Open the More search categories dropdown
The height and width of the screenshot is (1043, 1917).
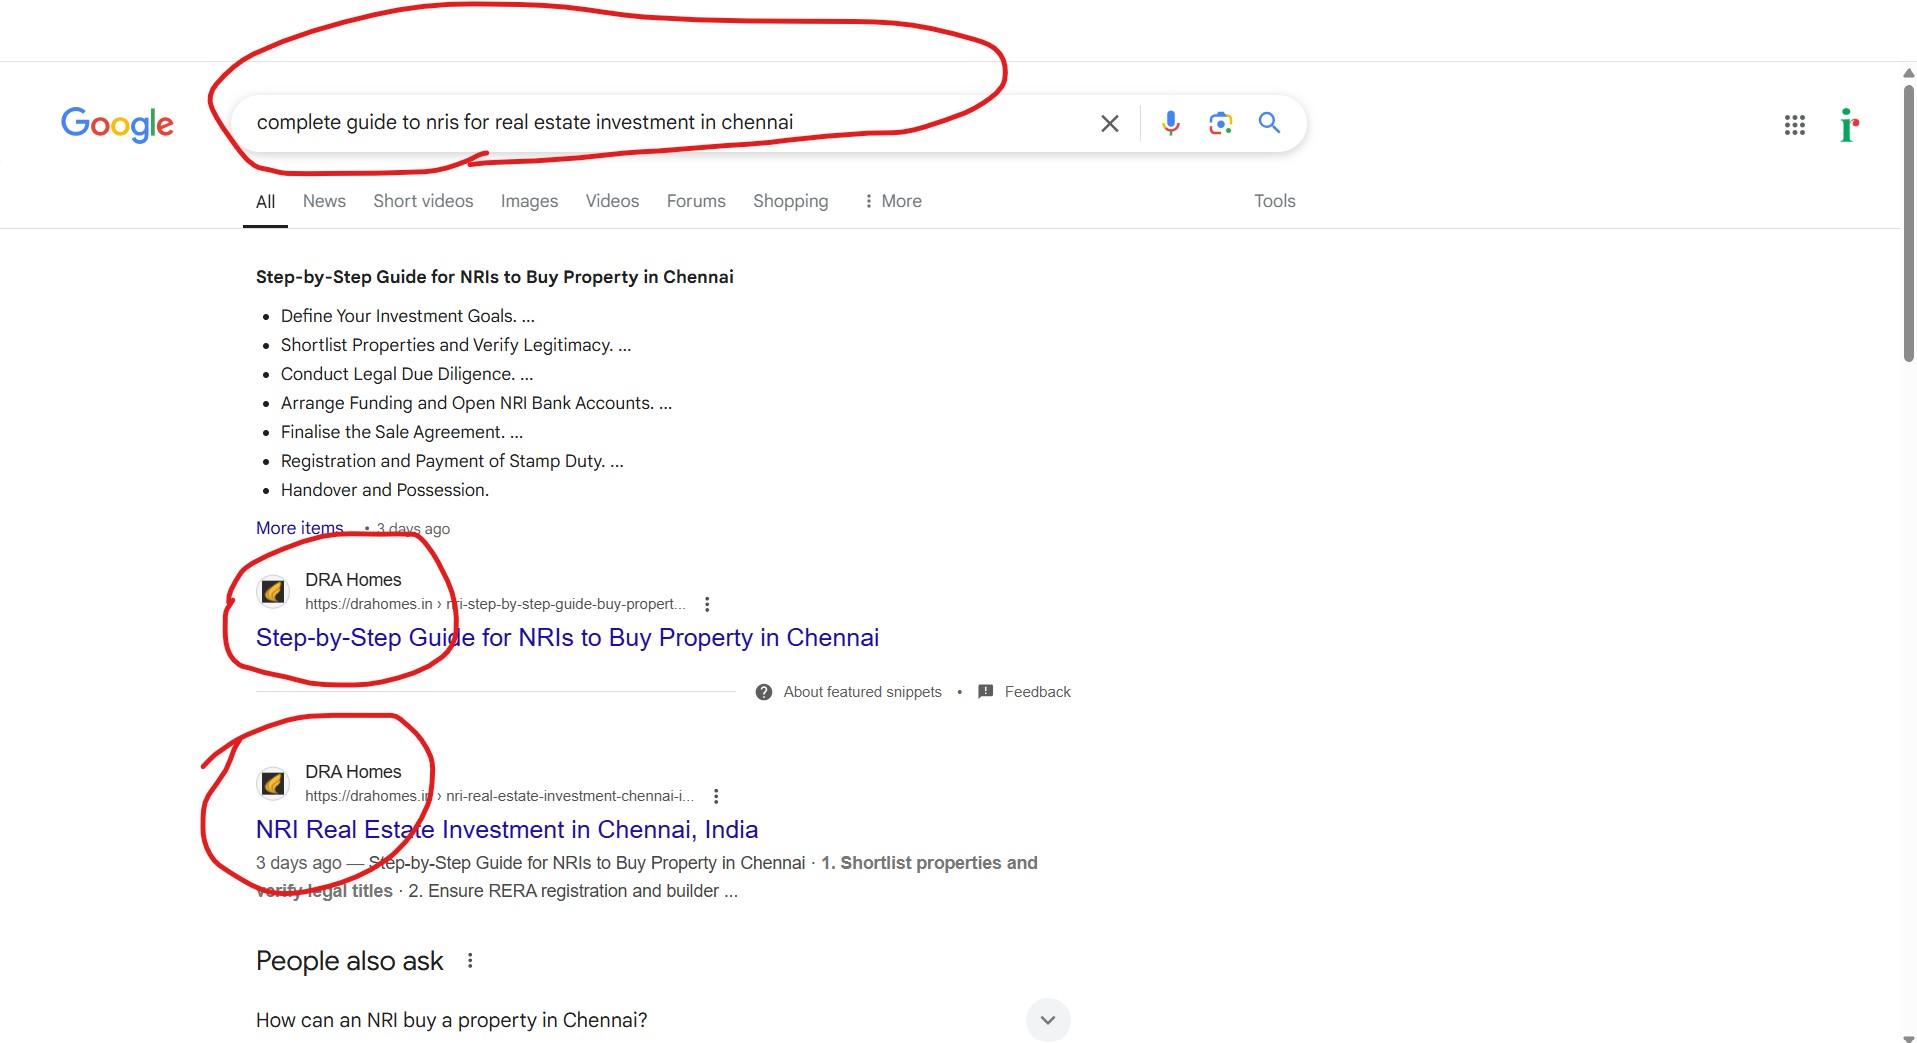(x=892, y=201)
